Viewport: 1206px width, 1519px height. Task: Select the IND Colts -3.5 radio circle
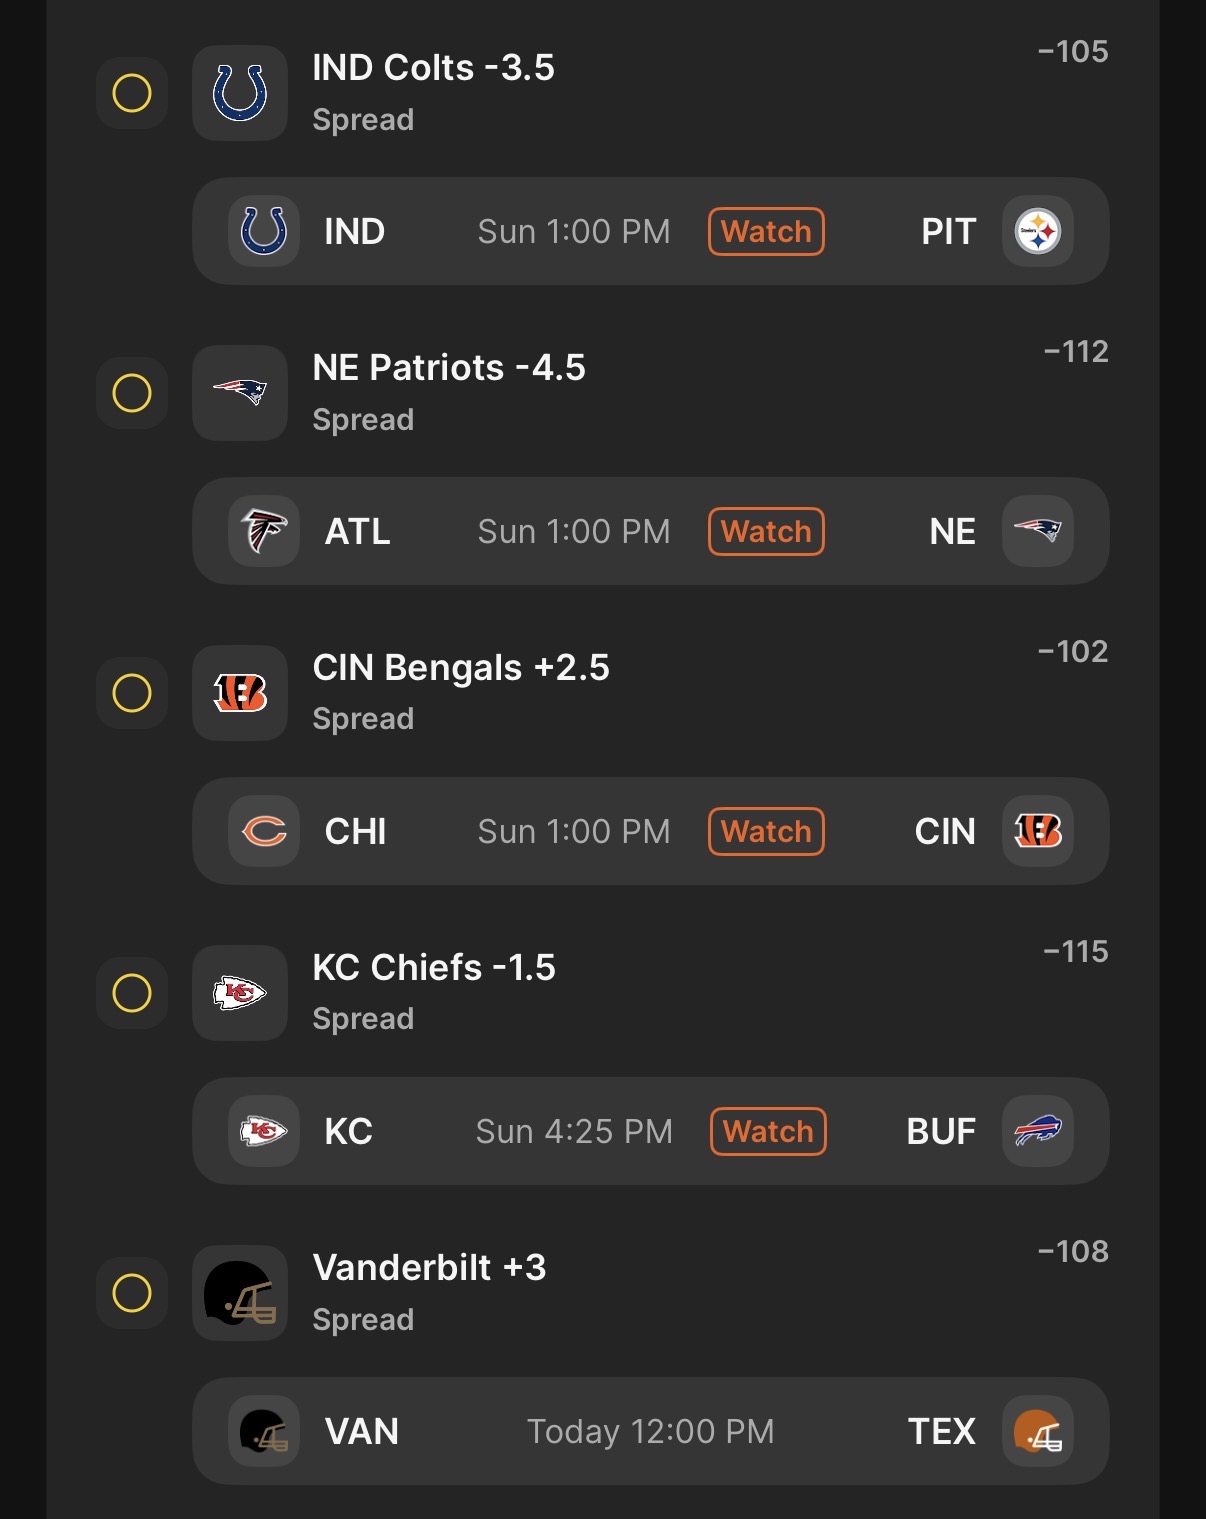[132, 93]
